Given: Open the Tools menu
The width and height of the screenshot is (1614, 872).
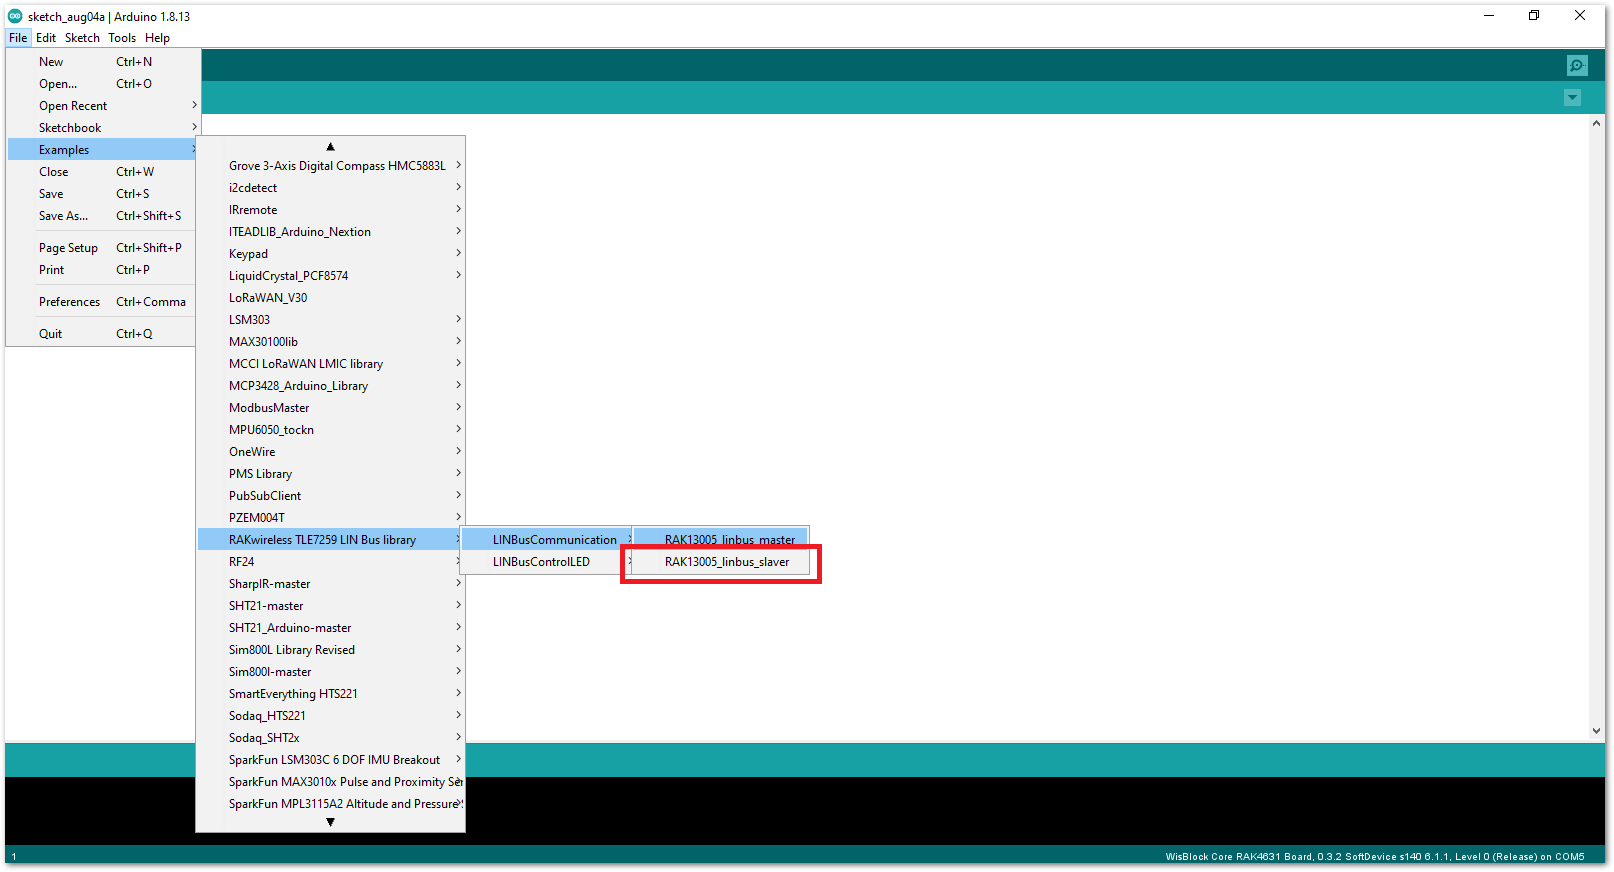Looking at the screenshot, I should click(122, 38).
